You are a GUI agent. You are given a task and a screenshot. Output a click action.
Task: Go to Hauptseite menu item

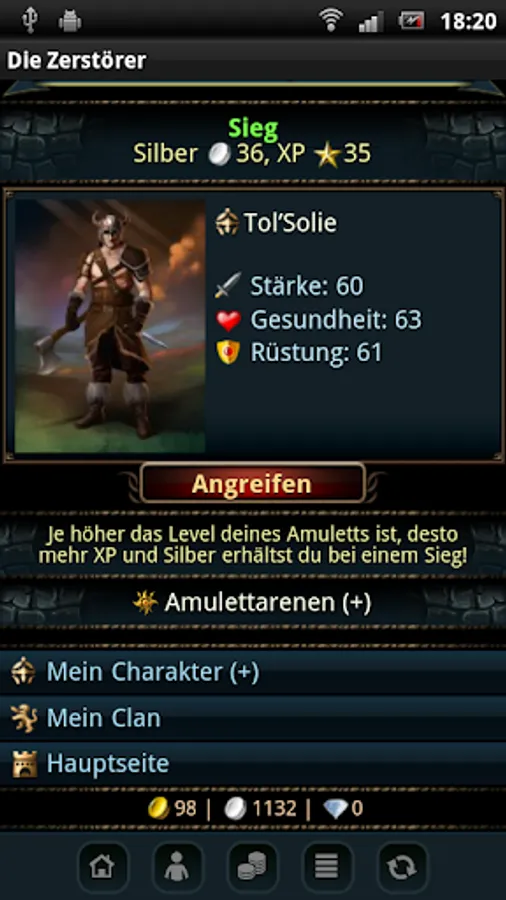tap(253, 763)
